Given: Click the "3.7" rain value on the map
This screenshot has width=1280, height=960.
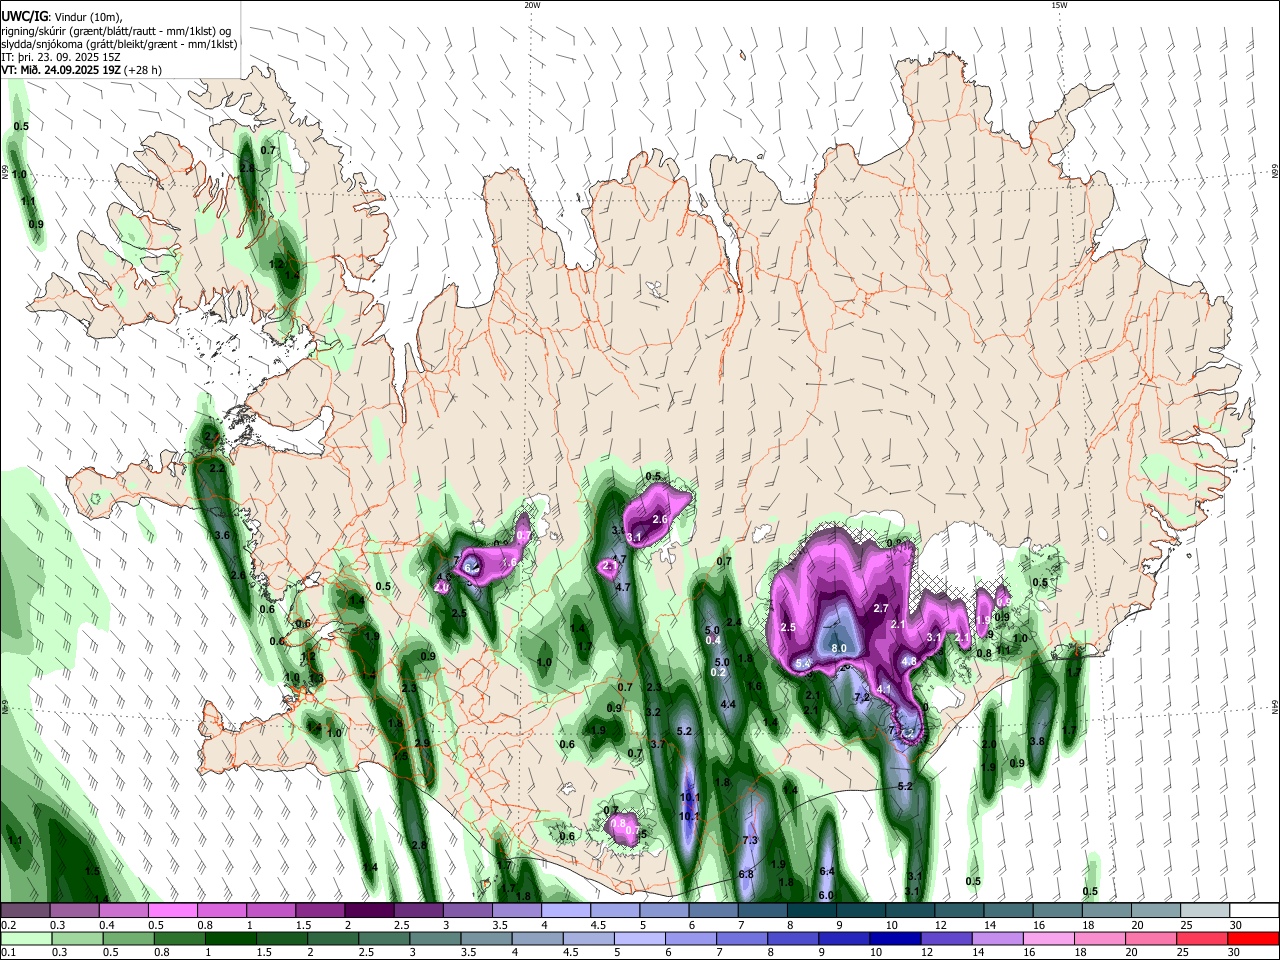Looking at the screenshot, I should 657,744.
